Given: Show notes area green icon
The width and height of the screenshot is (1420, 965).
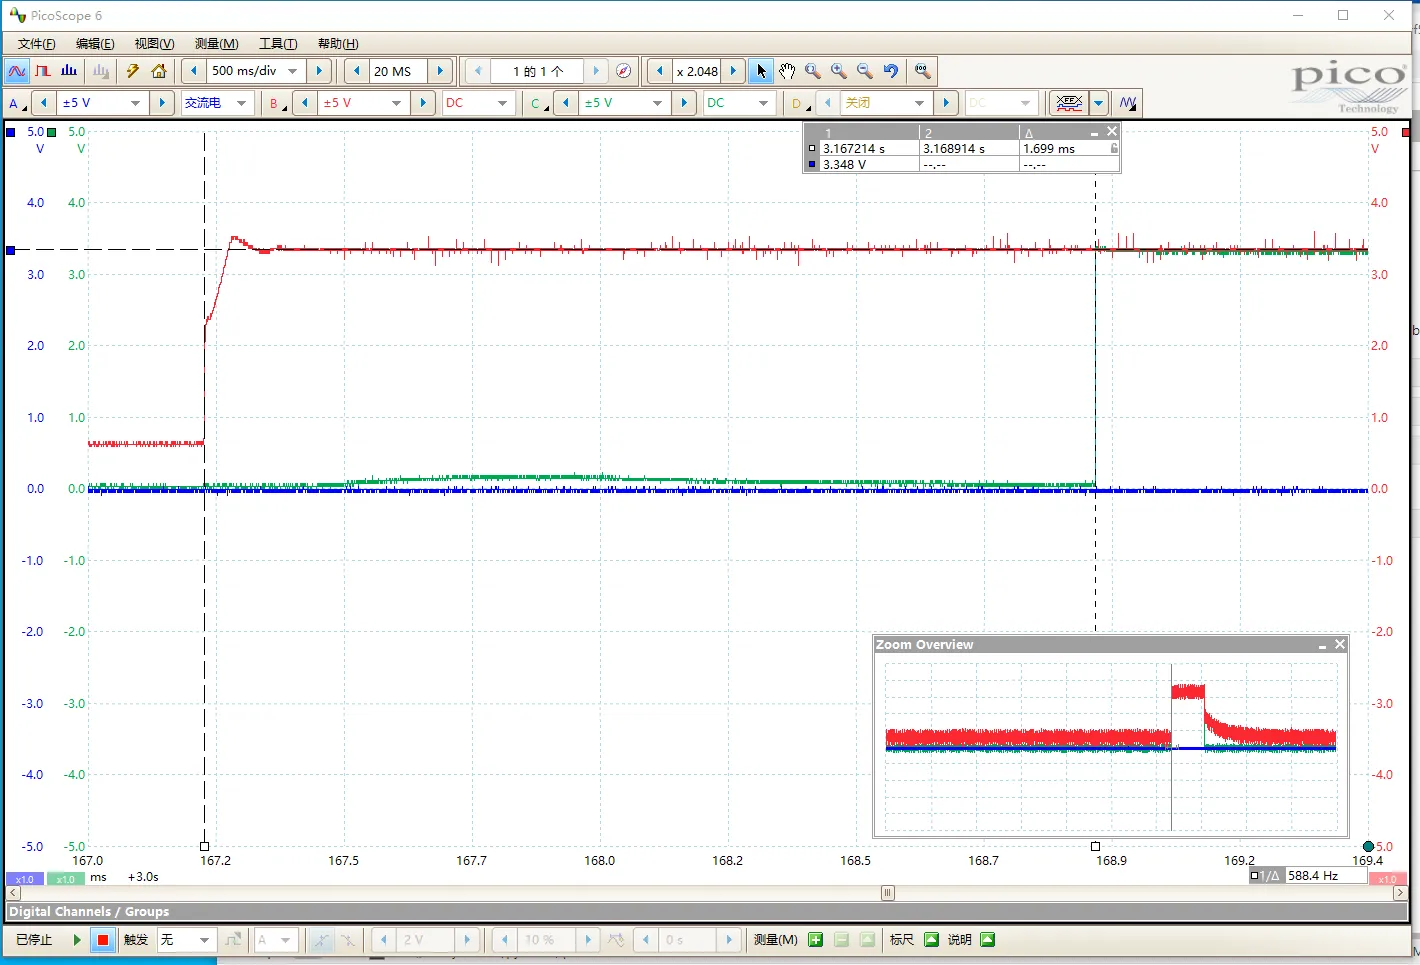Looking at the screenshot, I should (987, 940).
